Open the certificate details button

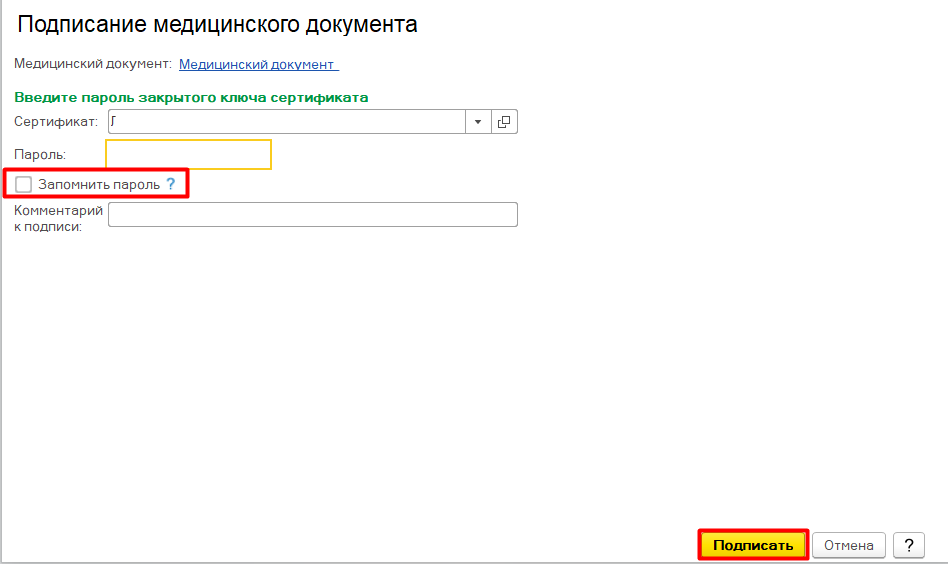(504, 122)
